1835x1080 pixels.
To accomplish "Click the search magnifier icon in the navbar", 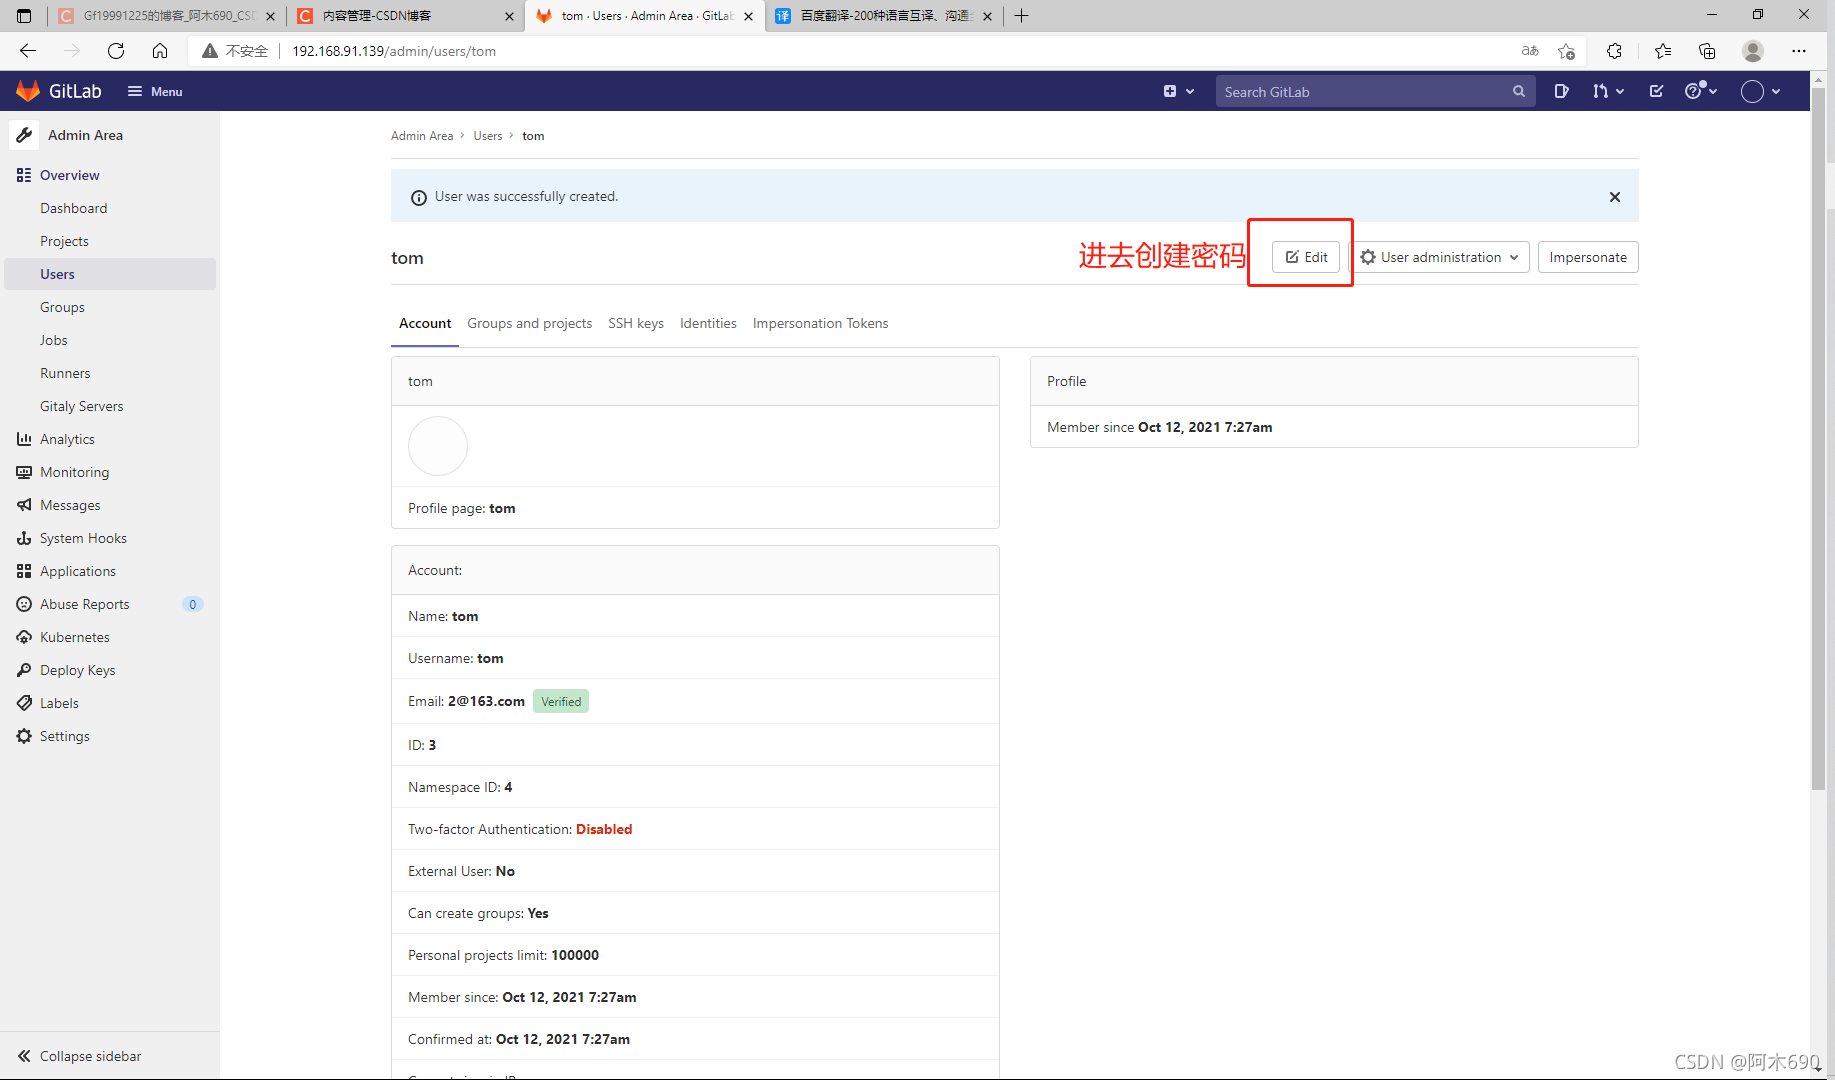I will tap(1519, 91).
